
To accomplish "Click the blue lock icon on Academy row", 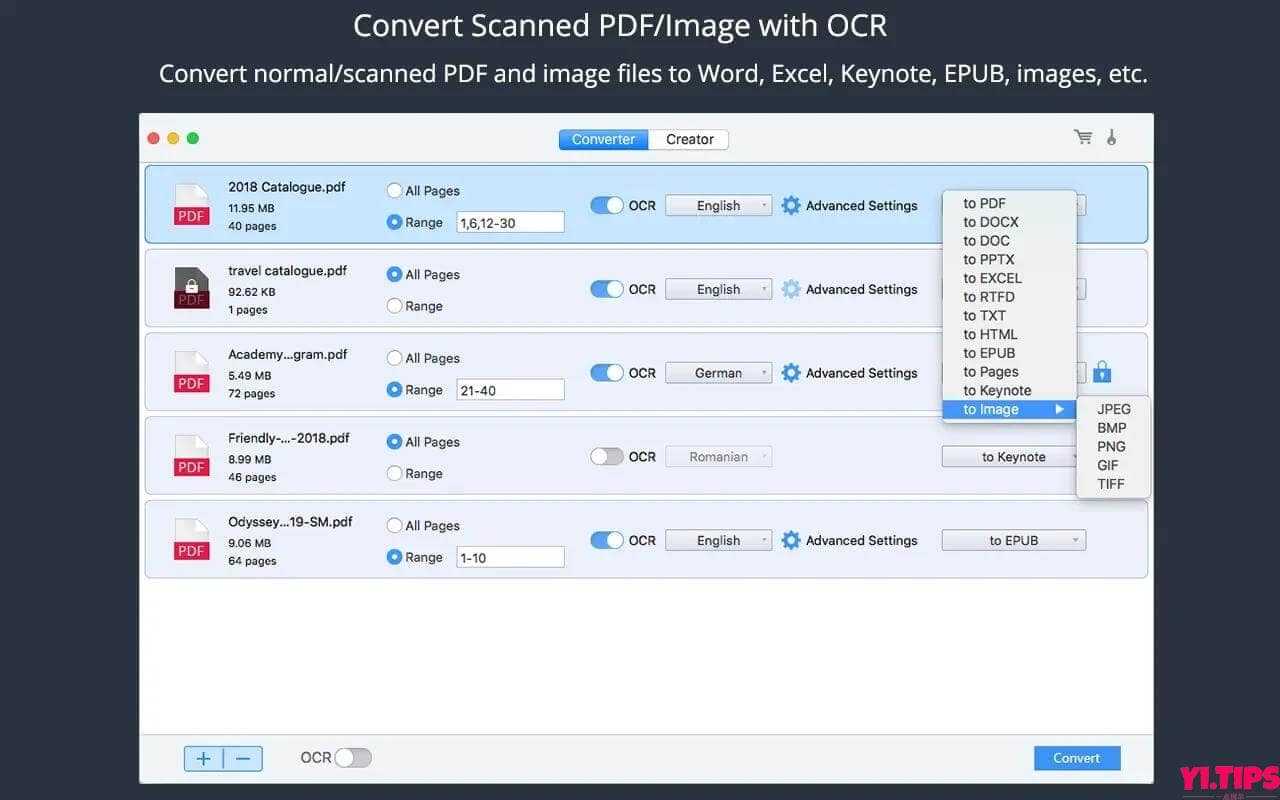I will tap(1102, 371).
